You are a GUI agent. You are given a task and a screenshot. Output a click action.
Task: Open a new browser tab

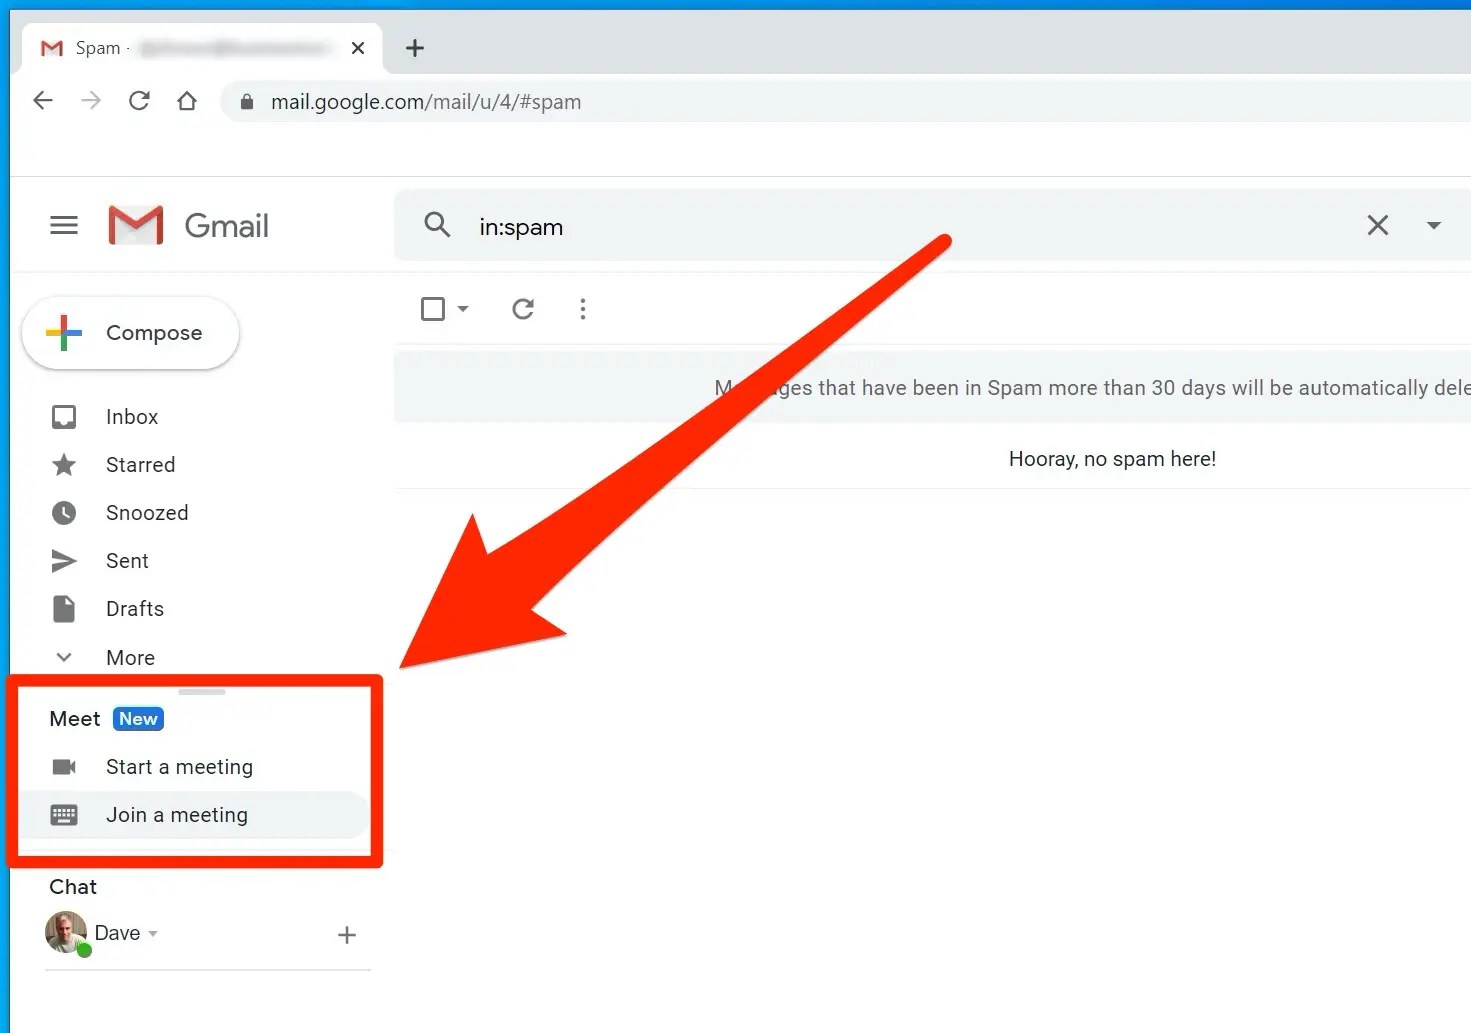pyautogui.click(x=415, y=48)
